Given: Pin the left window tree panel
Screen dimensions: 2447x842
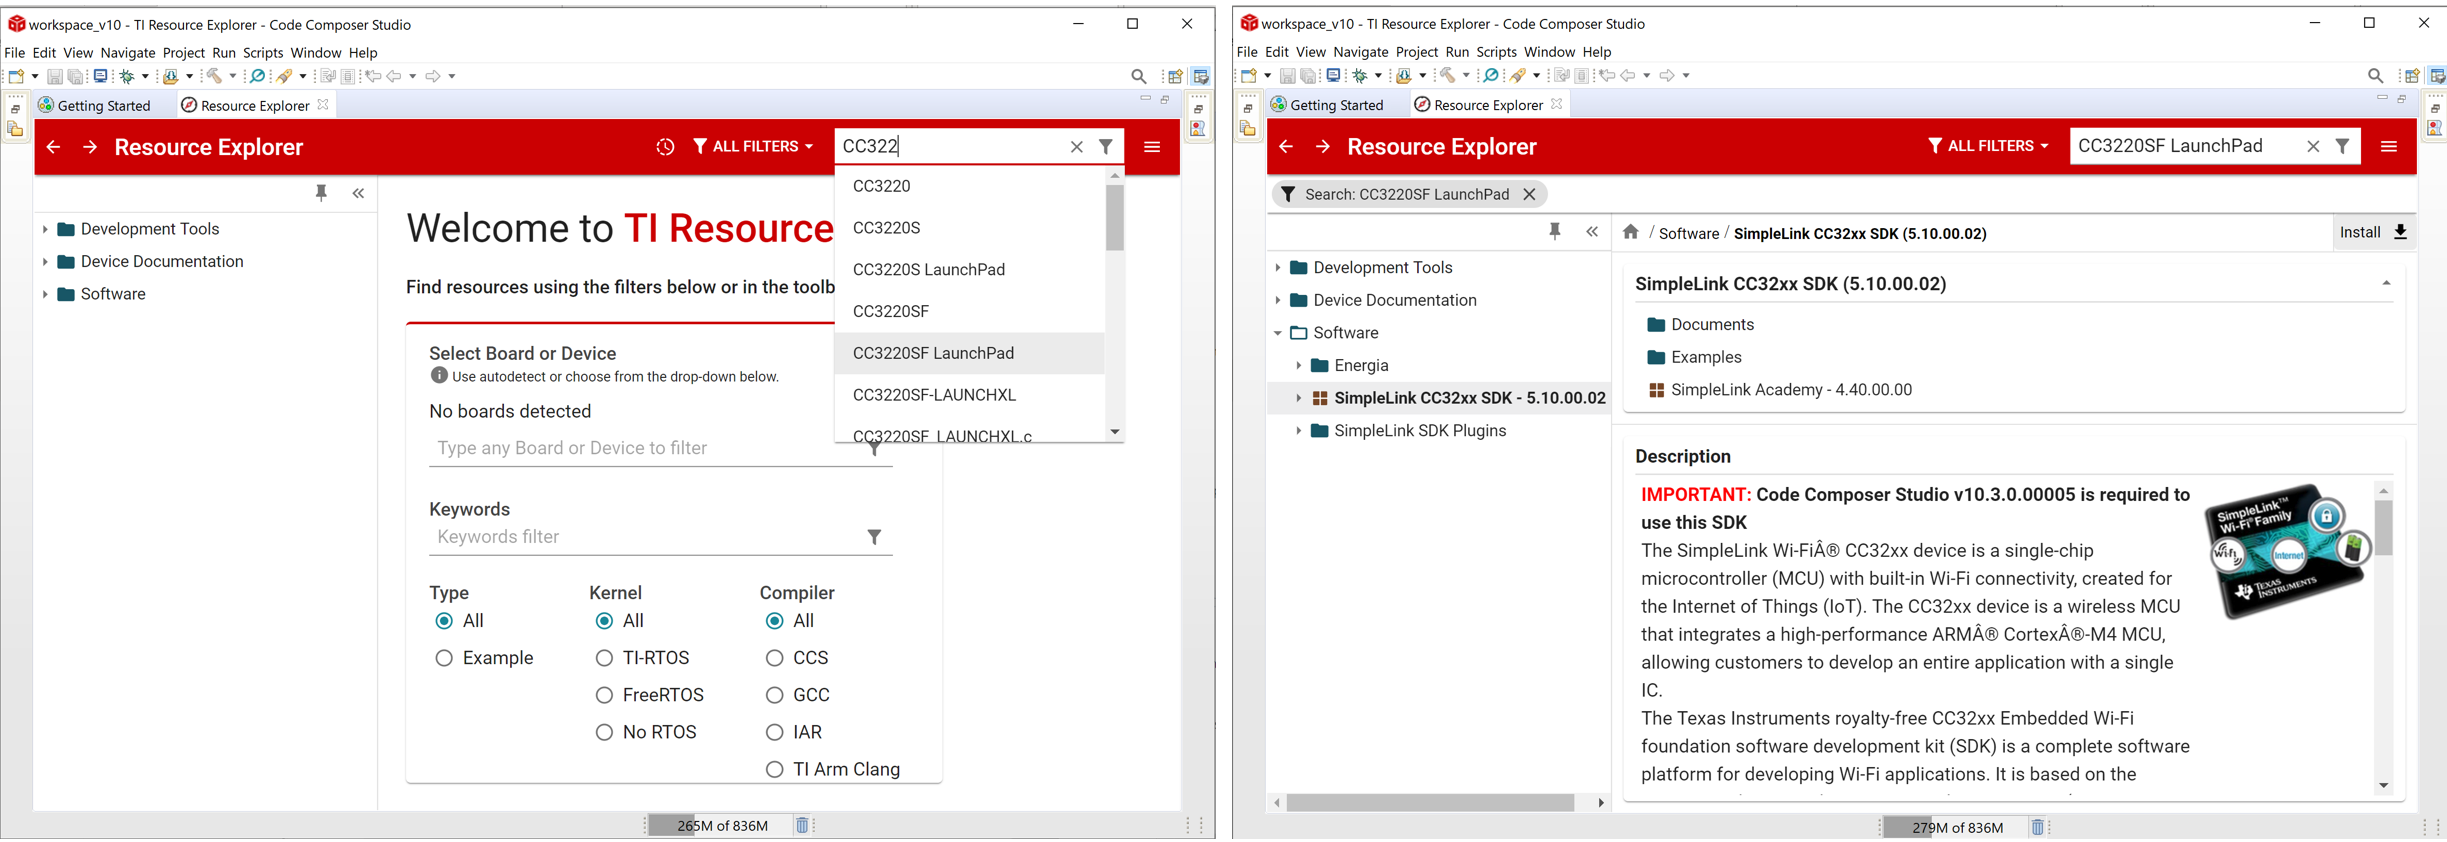Looking at the screenshot, I should [321, 193].
